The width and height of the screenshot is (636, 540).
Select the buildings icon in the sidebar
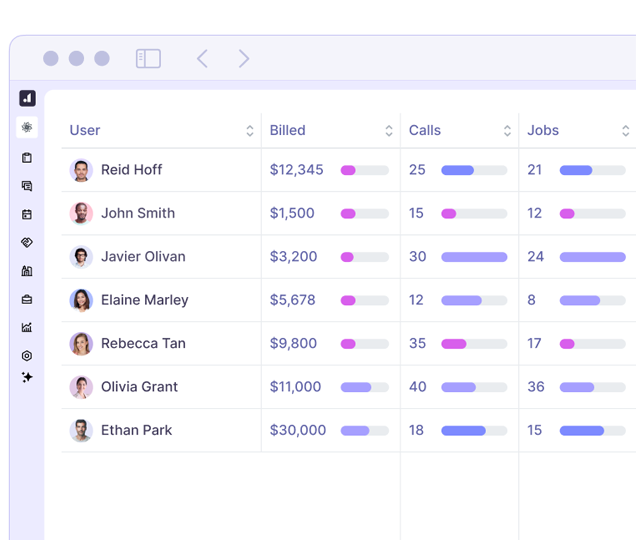pyautogui.click(x=27, y=270)
